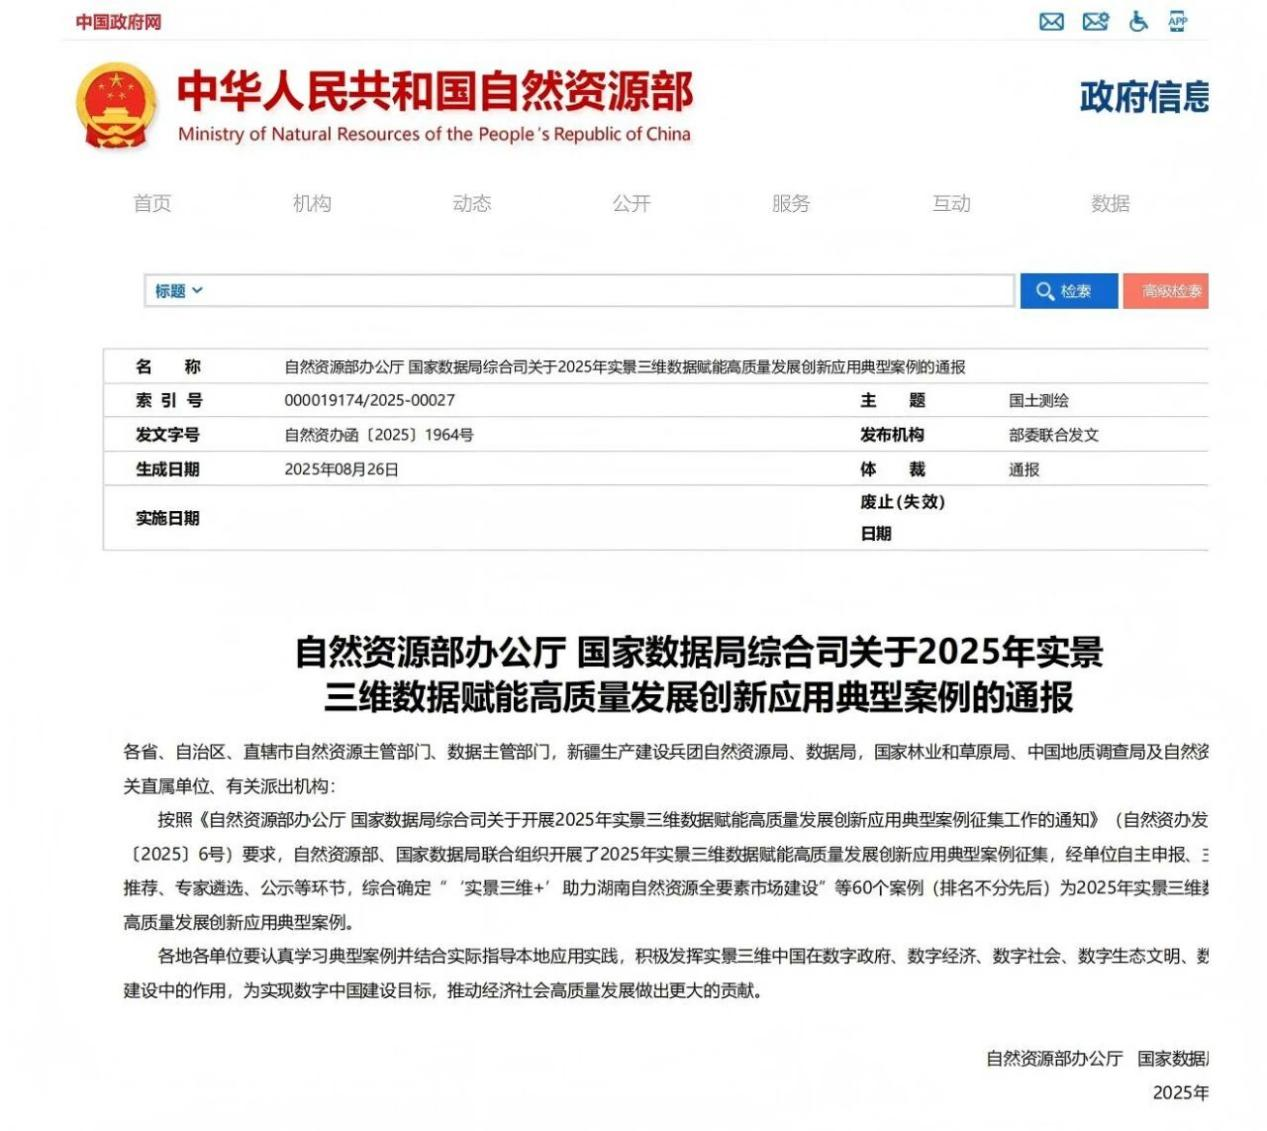Click the mobile APP icon
This screenshot has width=1267, height=1131.
click(1178, 21)
